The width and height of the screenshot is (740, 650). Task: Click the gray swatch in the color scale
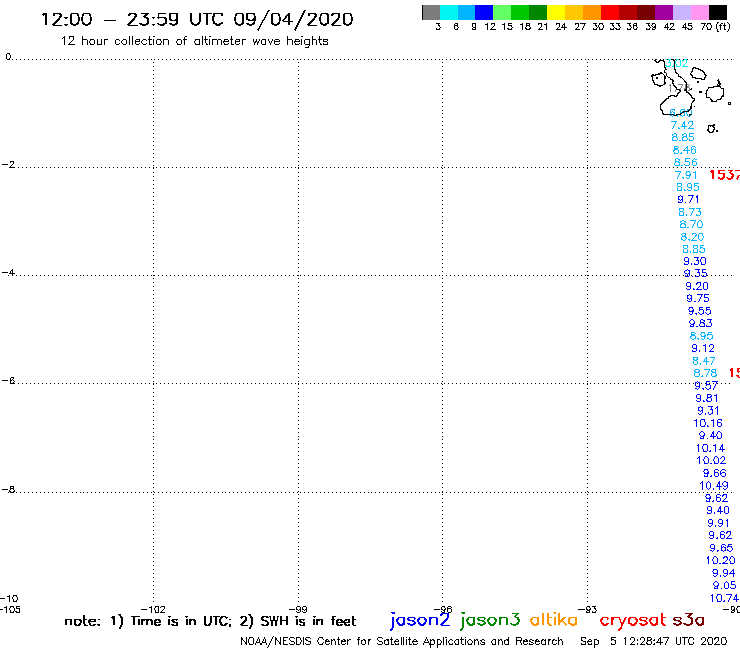click(431, 12)
